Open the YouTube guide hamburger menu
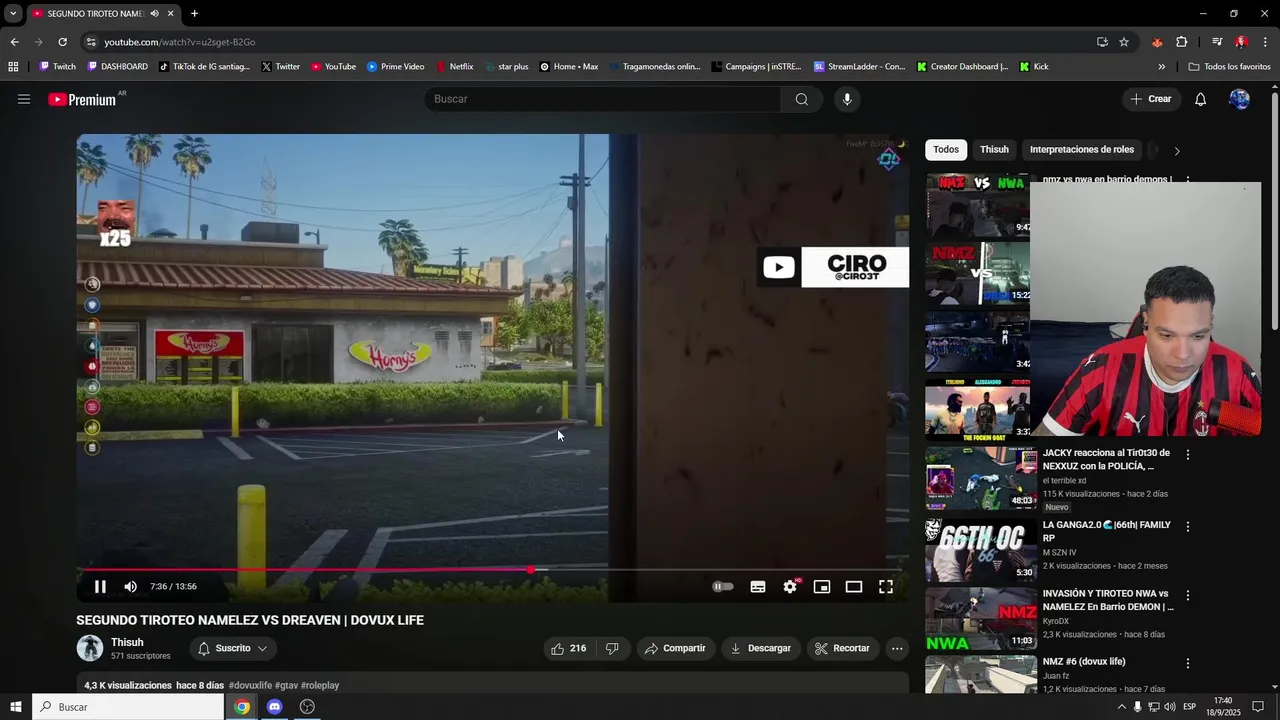This screenshot has width=1280, height=720. (24, 99)
